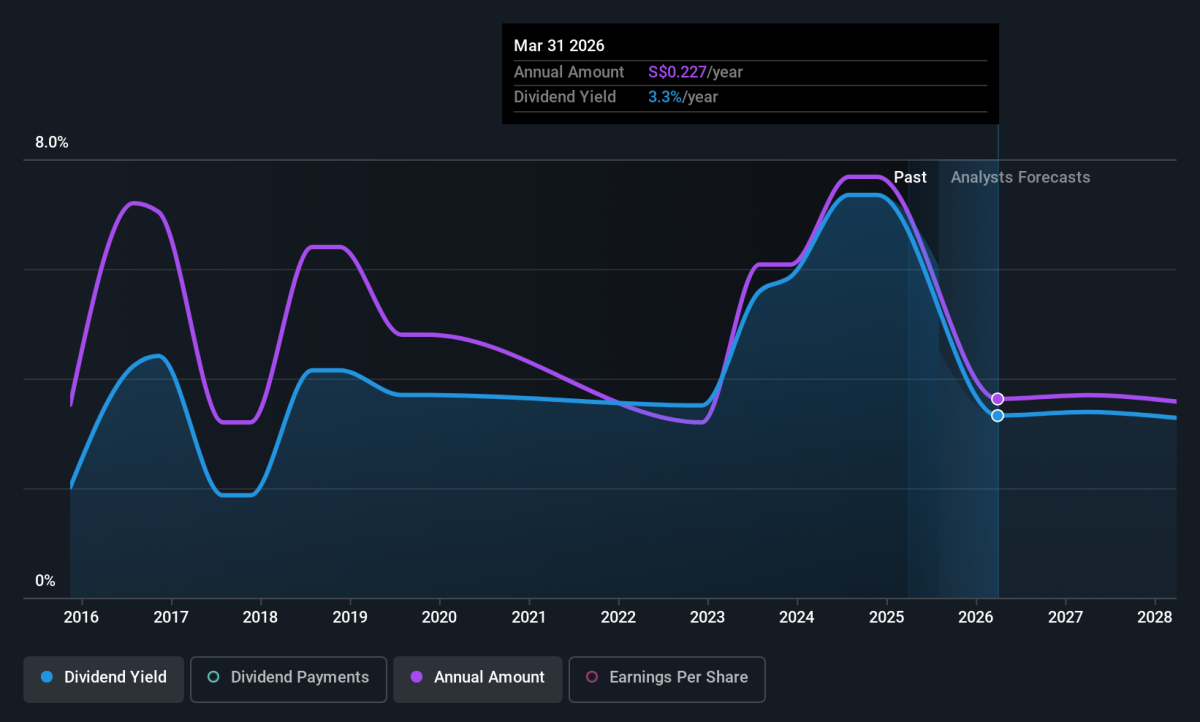Toggle the Annual Amount legend button
This screenshot has width=1200, height=722.
476,677
